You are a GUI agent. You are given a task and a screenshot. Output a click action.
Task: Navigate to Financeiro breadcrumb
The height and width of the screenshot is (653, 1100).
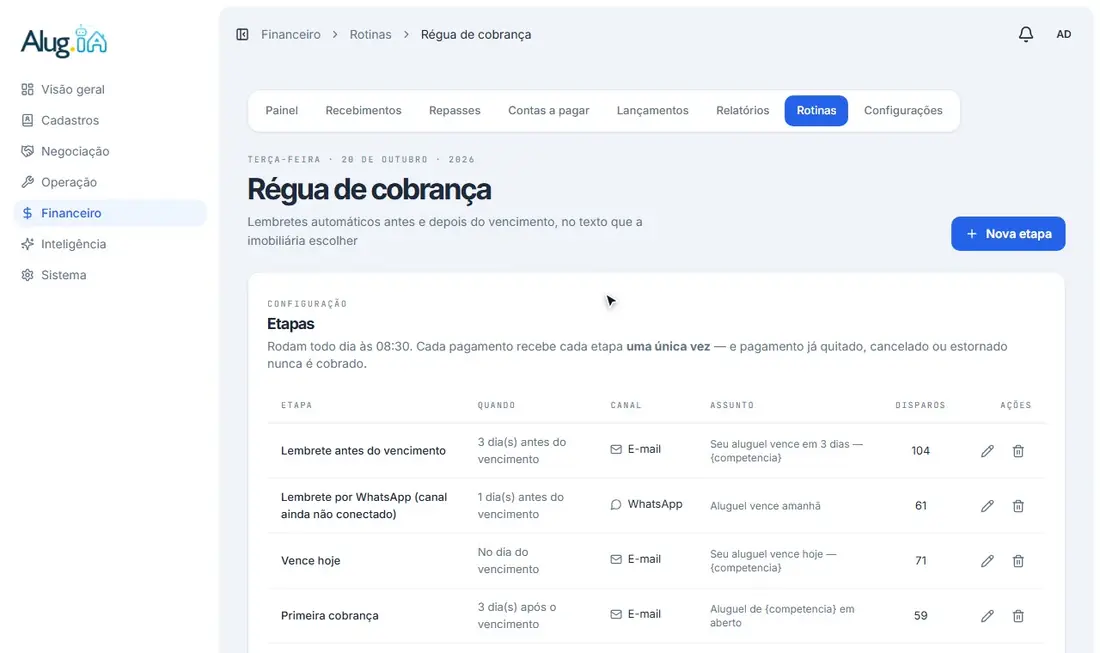(x=290, y=34)
